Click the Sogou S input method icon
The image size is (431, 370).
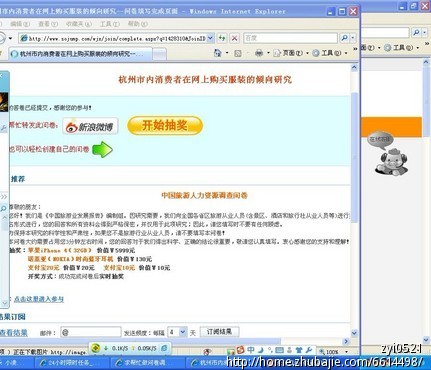coord(240,350)
